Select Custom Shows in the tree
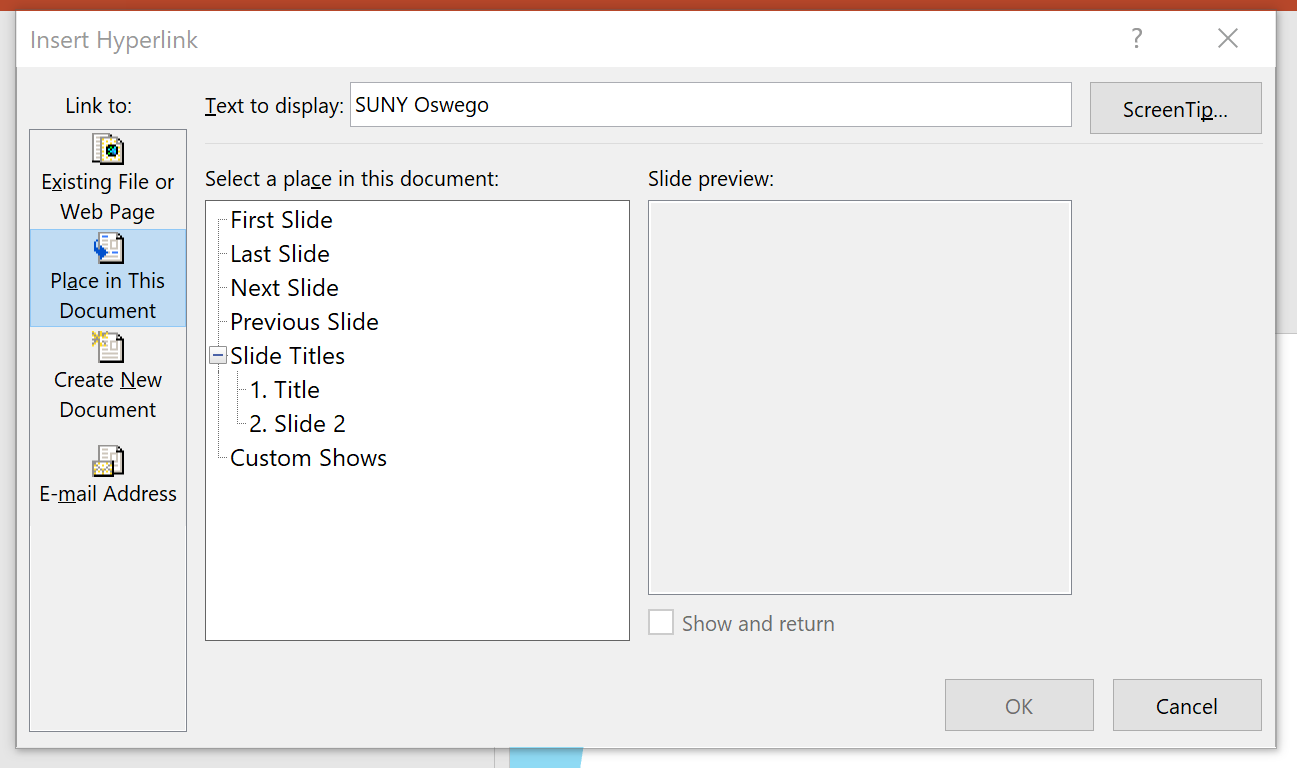The height and width of the screenshot is (768, 1297). click(x=308, y=458)
